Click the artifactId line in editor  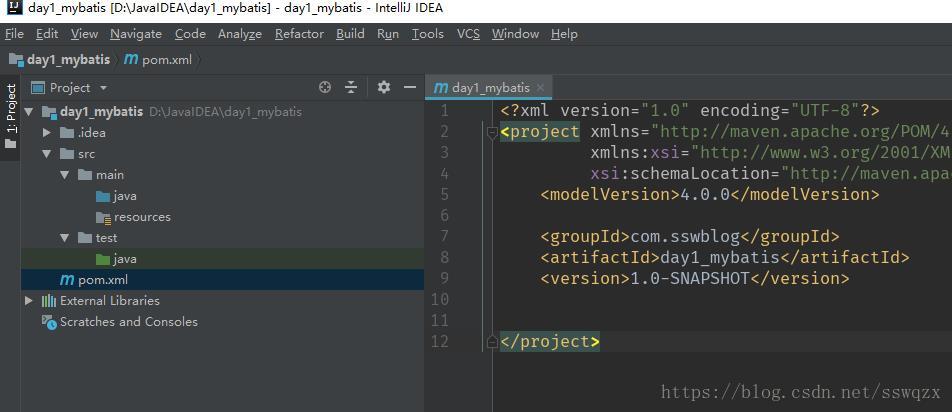click(x=725, y=258)
